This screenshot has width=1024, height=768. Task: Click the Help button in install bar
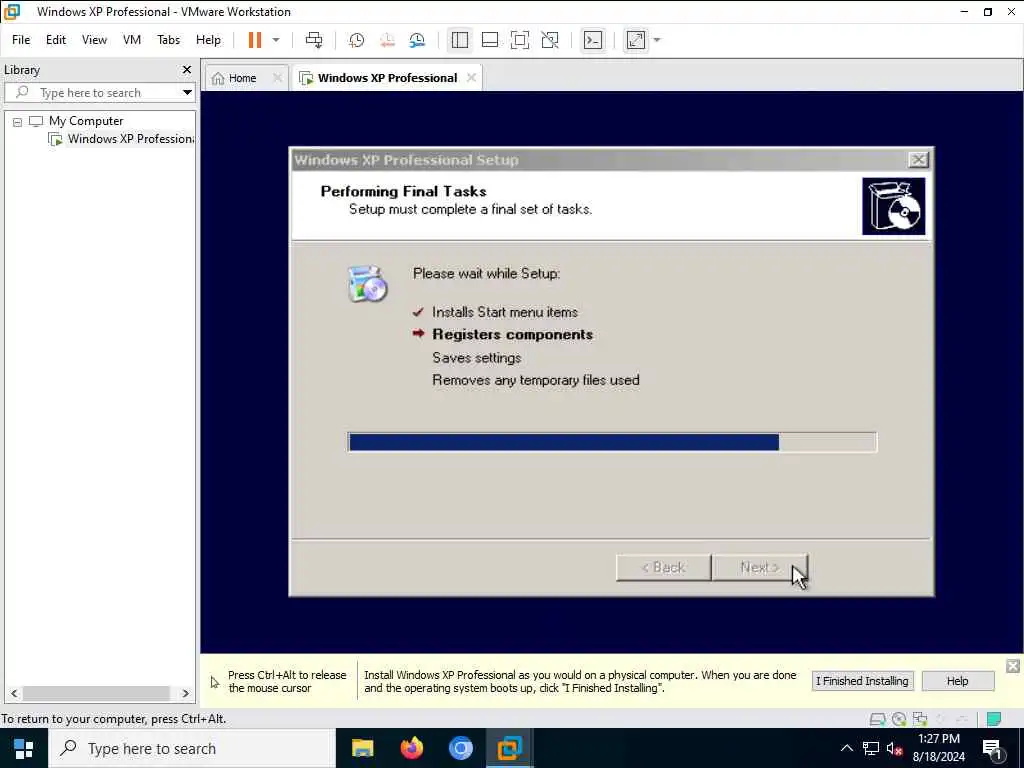(957, 681)
